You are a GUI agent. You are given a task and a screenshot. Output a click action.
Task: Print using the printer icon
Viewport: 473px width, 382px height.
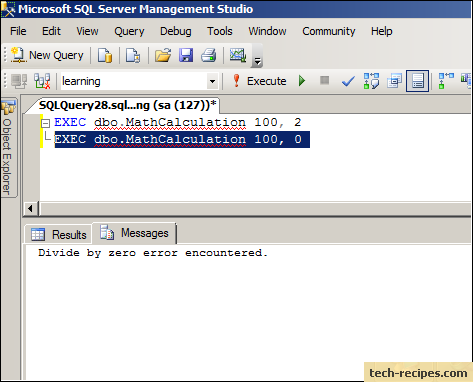click(x=209, y=55)
